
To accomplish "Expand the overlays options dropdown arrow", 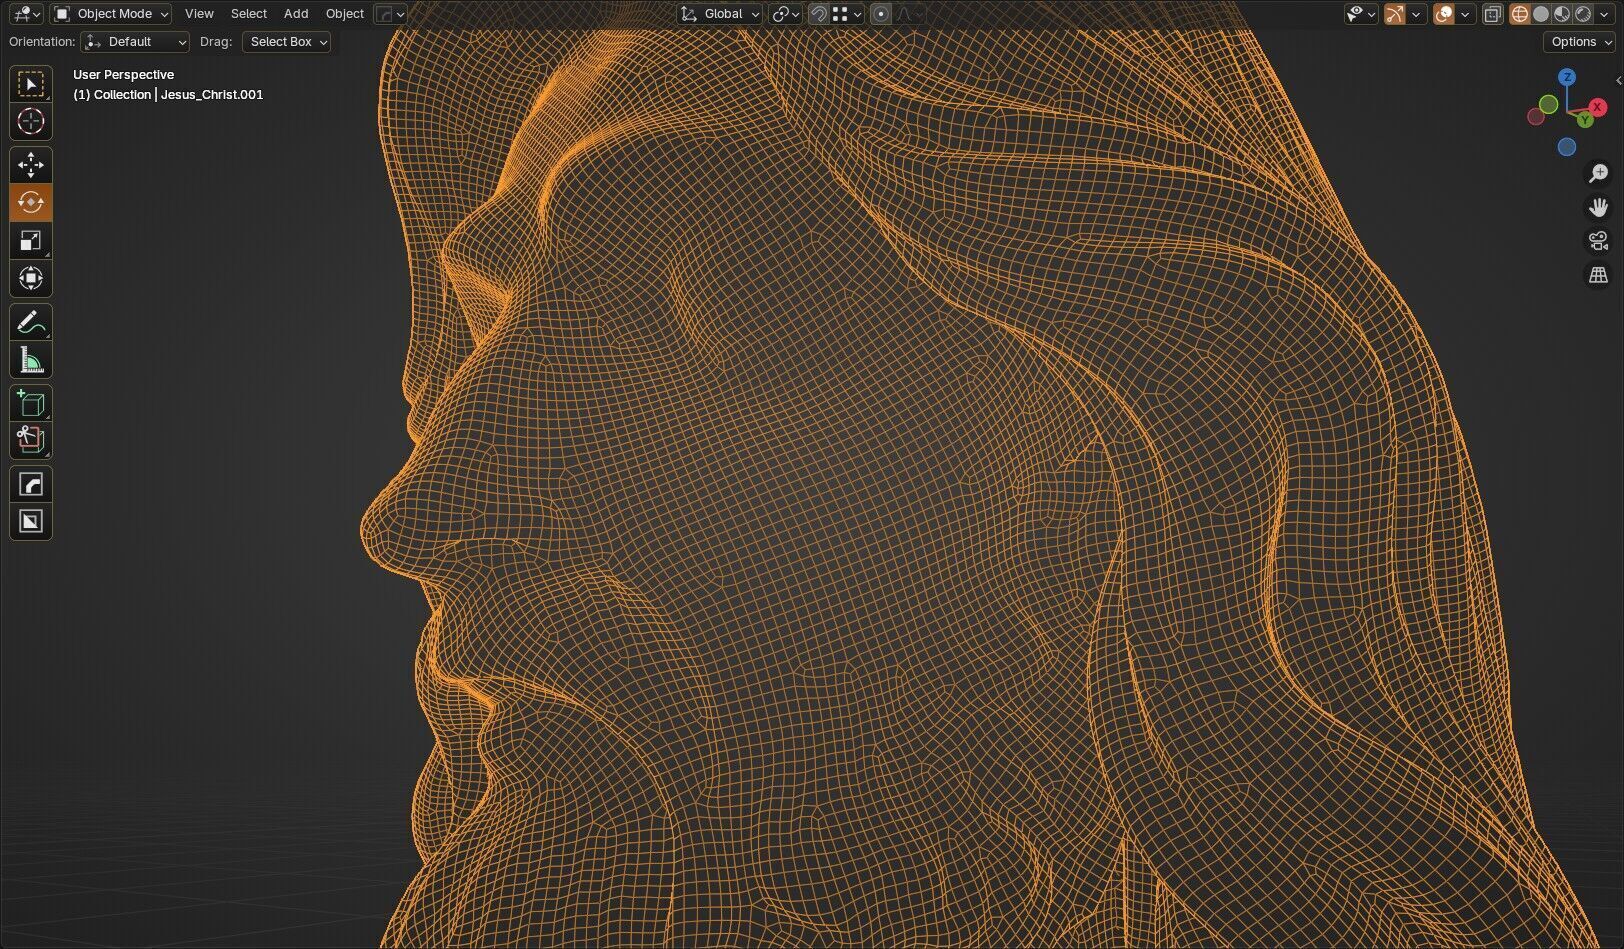I will (x=1465, y=14).
